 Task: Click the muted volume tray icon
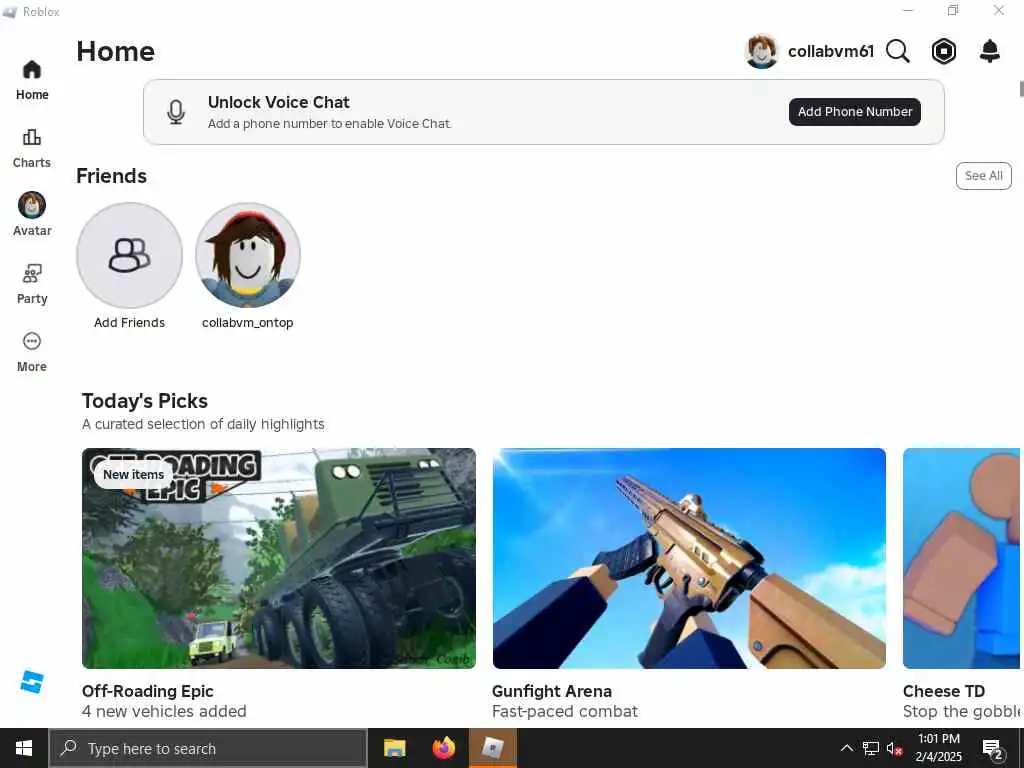[895, 748]
